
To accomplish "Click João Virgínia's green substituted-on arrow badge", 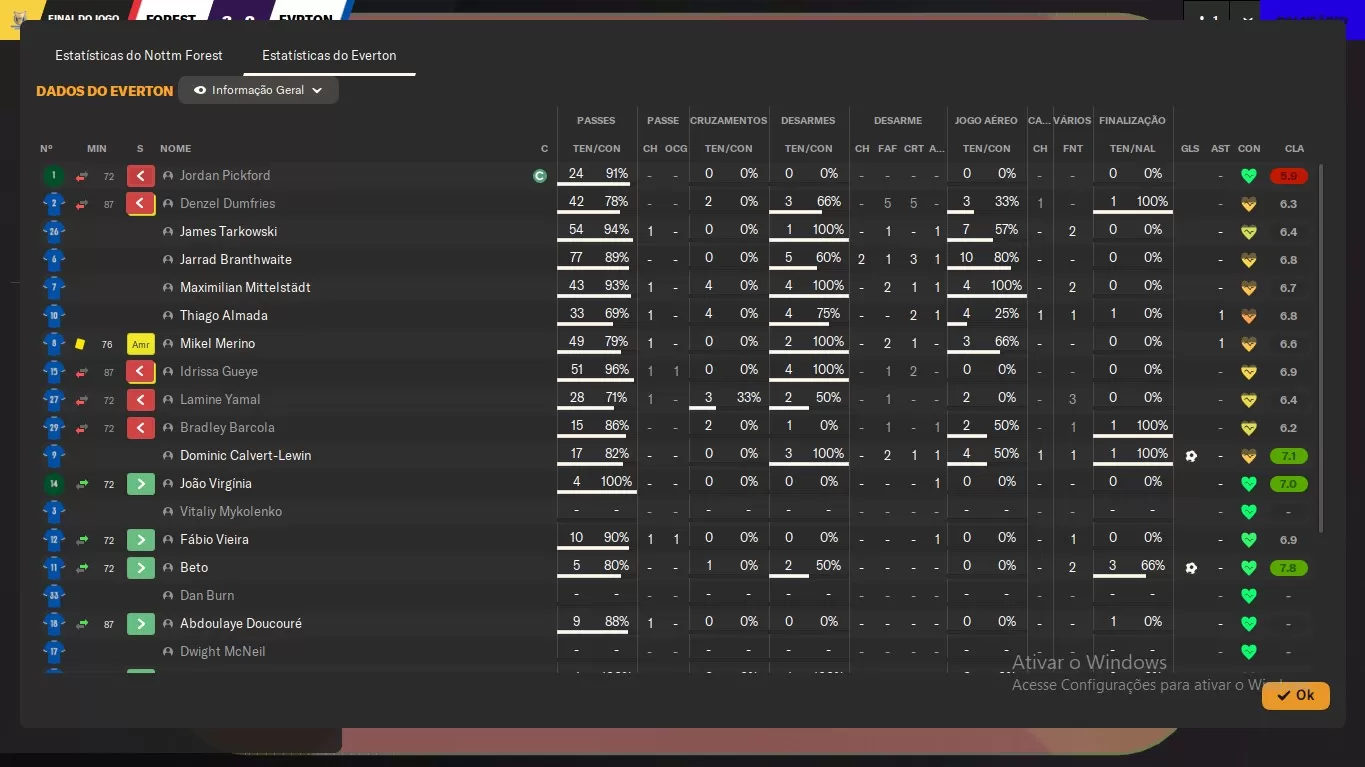I will [141, 484].
